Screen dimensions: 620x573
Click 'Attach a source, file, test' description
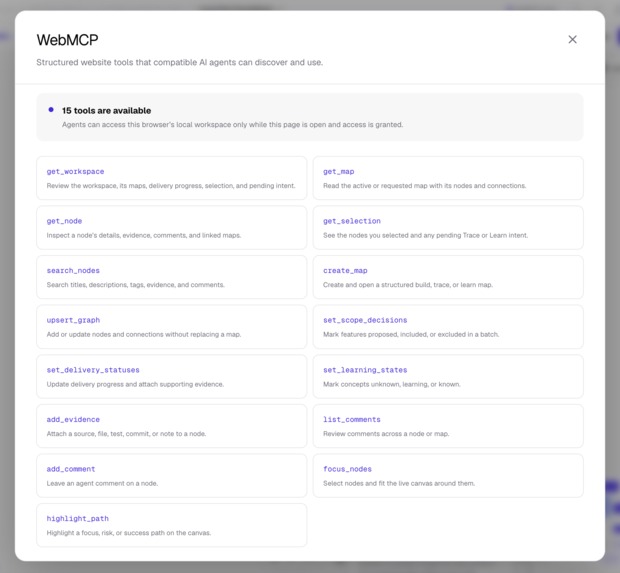click(x=126, y=434)
